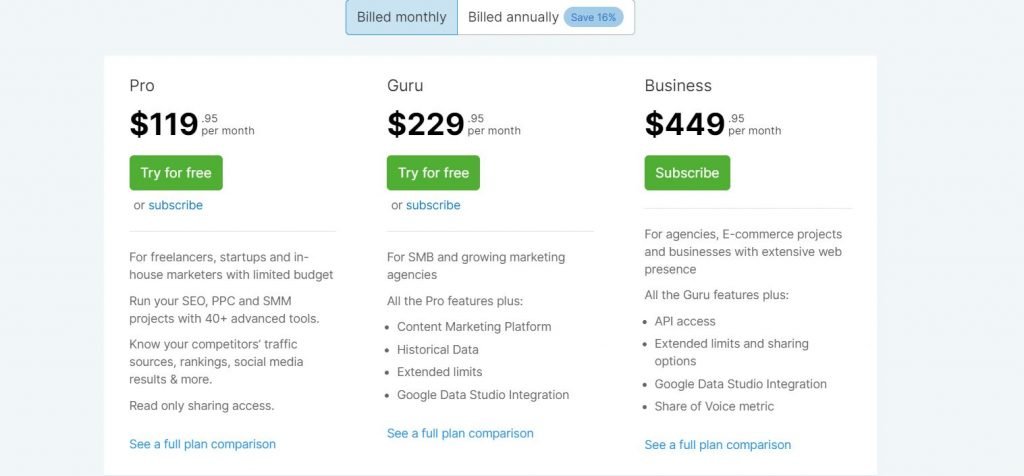Click API access feature item

tap(685, 321)
